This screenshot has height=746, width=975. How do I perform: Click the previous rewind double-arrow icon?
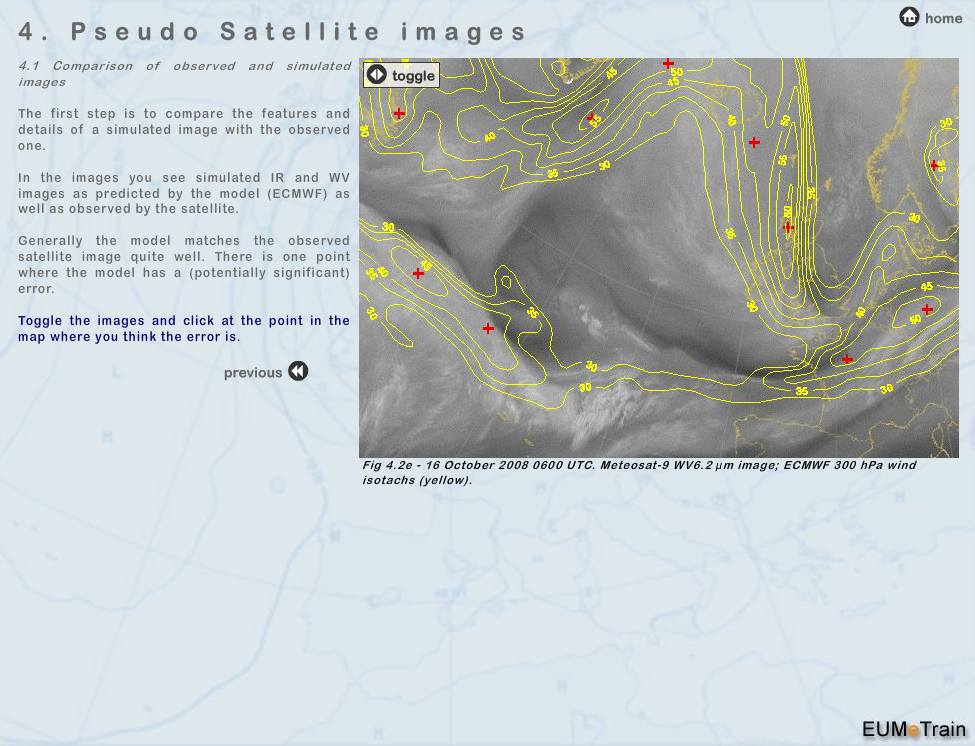tap(298, 372)
